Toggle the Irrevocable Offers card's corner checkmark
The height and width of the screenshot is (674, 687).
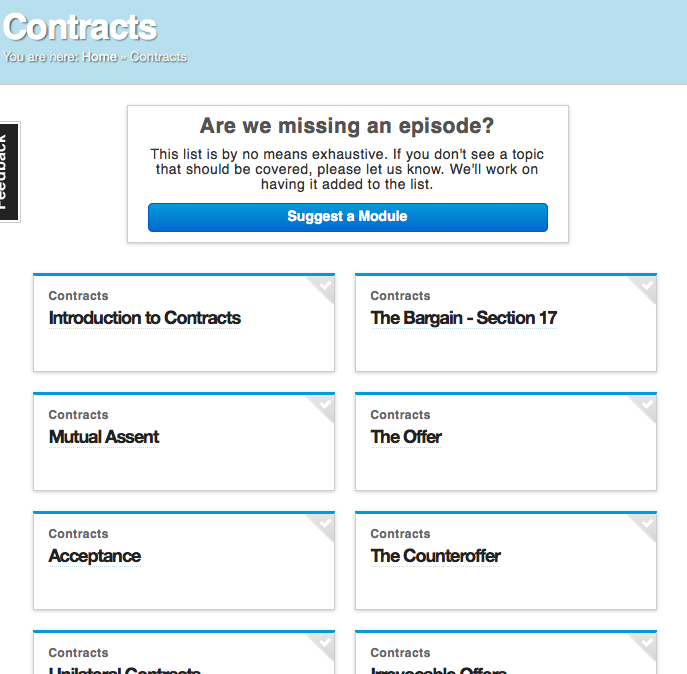tap(647, 642)
